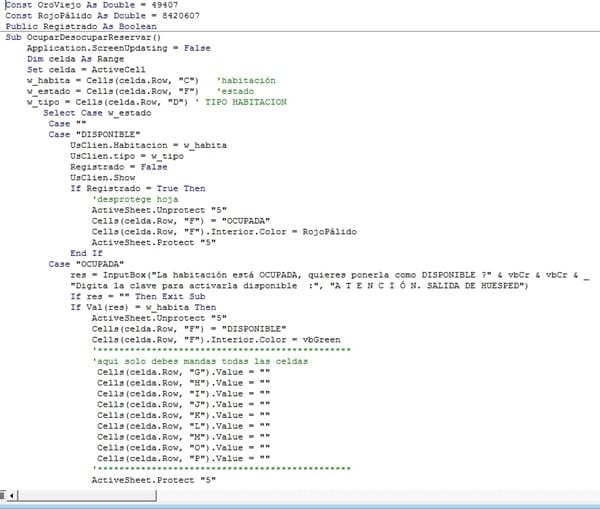
Task: Click the 'Cells(celda.Row, "G").Value' line
Action: pyautogui.click(x=183, y=372)
